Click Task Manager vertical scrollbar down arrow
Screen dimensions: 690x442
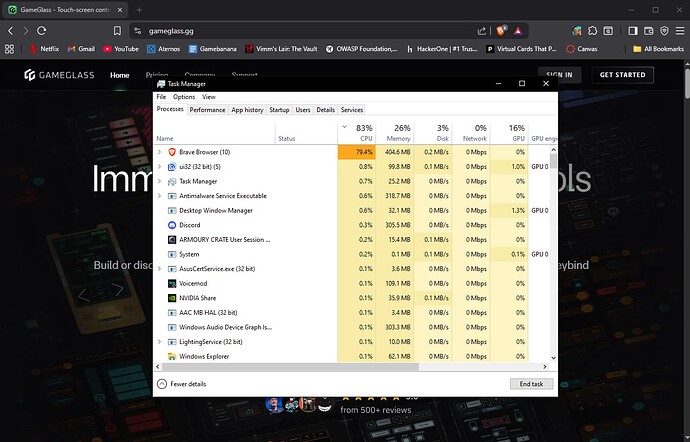pos(553,358)
